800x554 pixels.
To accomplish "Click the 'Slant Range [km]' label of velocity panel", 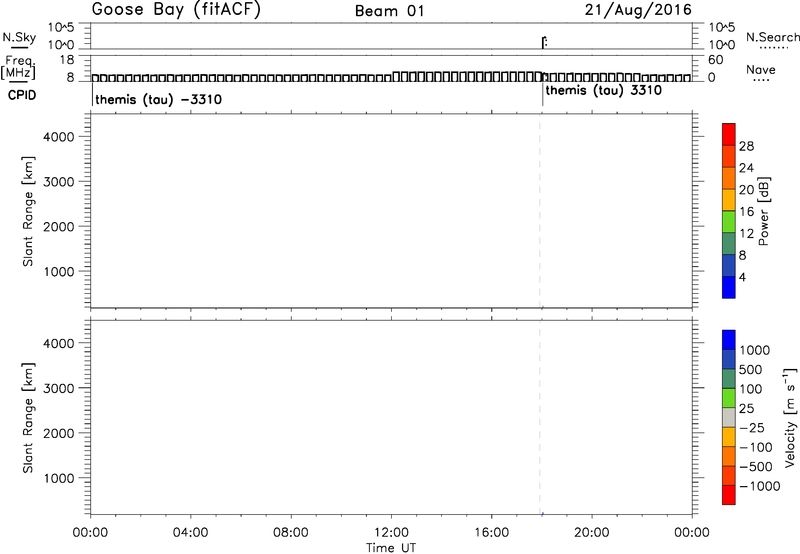I will (x=28, y=418).
